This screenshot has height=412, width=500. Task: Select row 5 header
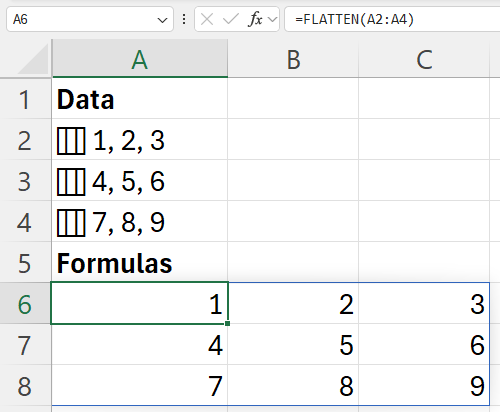tap(25, 262)
